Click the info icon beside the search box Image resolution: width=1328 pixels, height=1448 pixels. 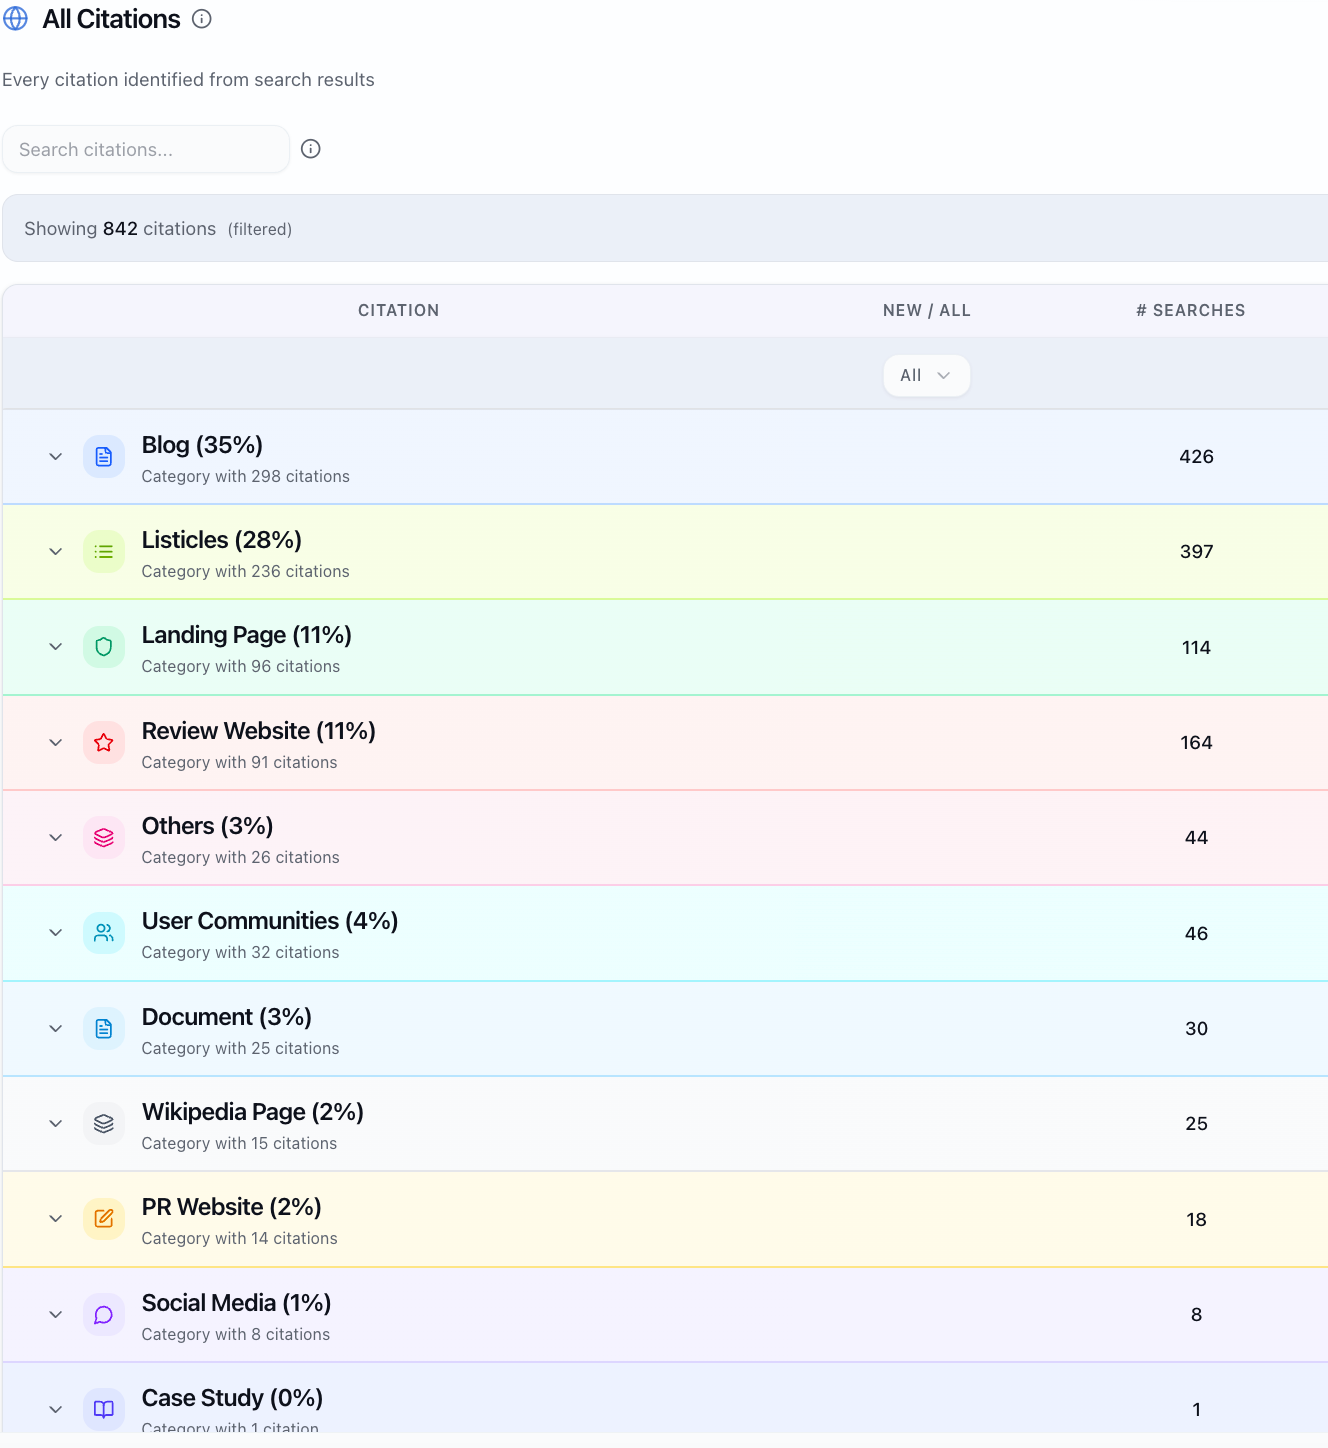tap(311, 149)
